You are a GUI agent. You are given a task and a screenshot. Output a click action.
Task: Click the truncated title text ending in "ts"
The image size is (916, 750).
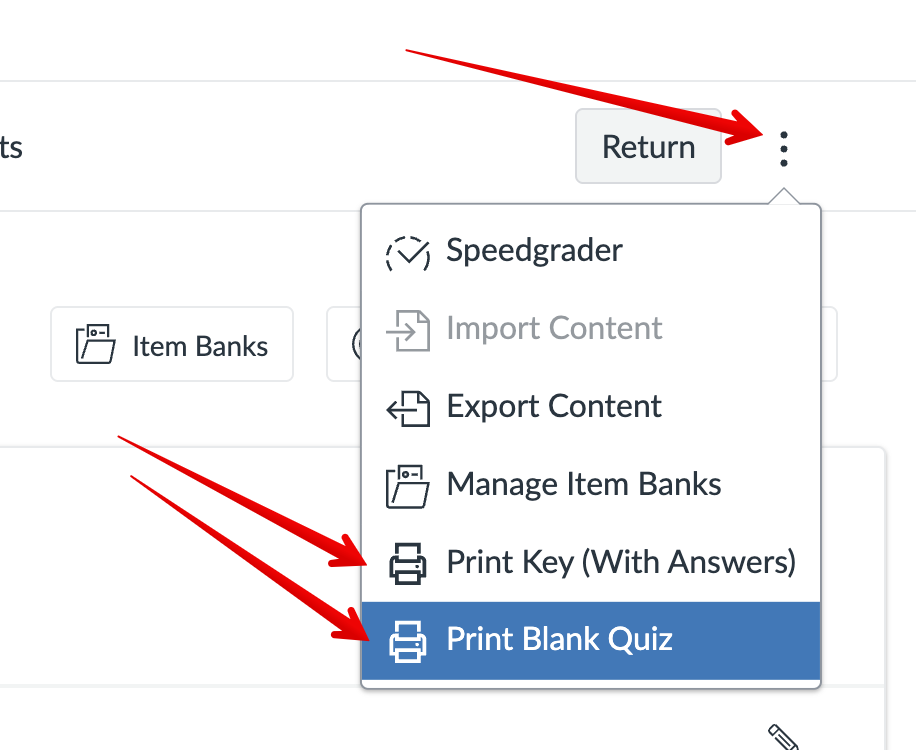[10, 148]
